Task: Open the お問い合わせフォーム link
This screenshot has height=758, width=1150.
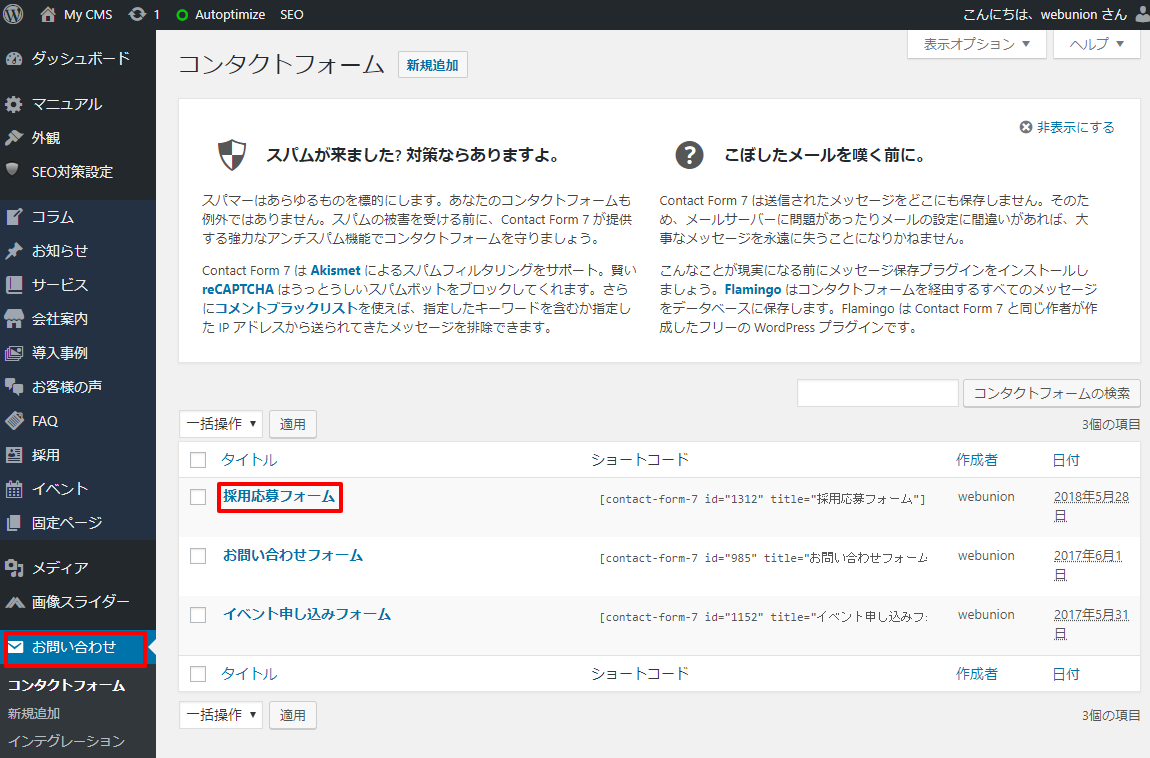Action: (293, 555)
